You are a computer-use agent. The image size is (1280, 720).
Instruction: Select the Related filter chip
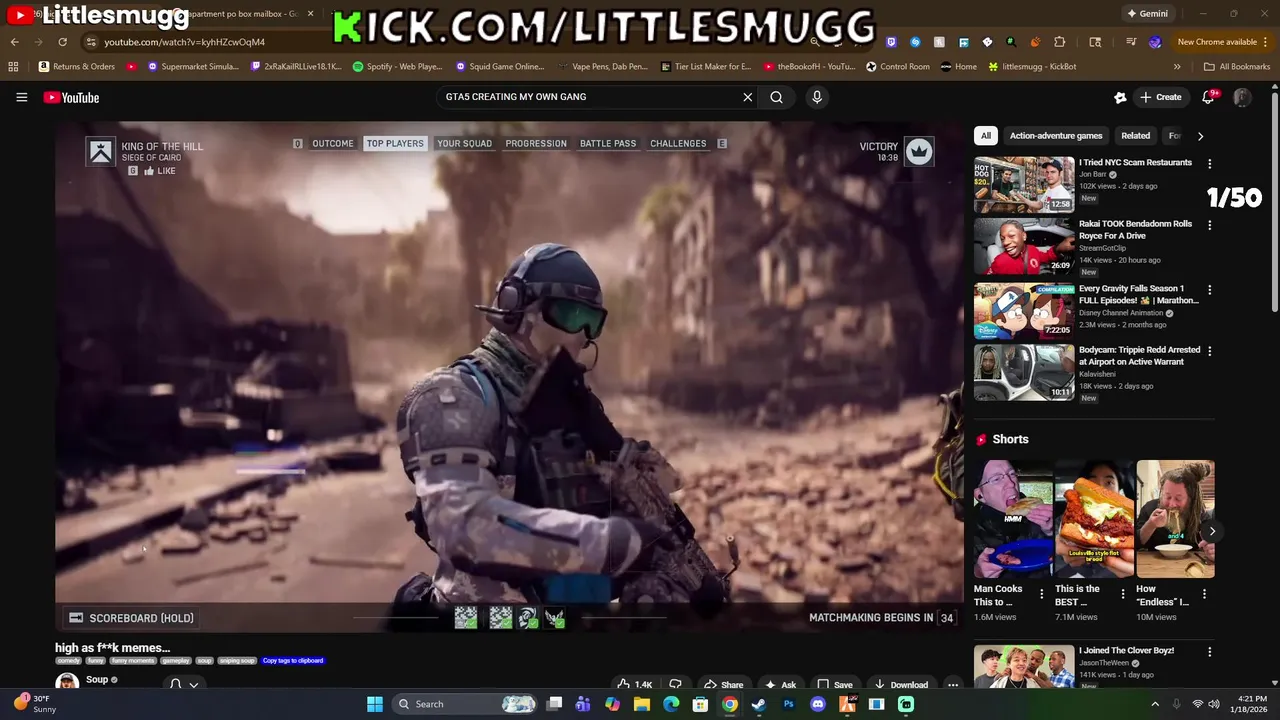(1135, 136)
